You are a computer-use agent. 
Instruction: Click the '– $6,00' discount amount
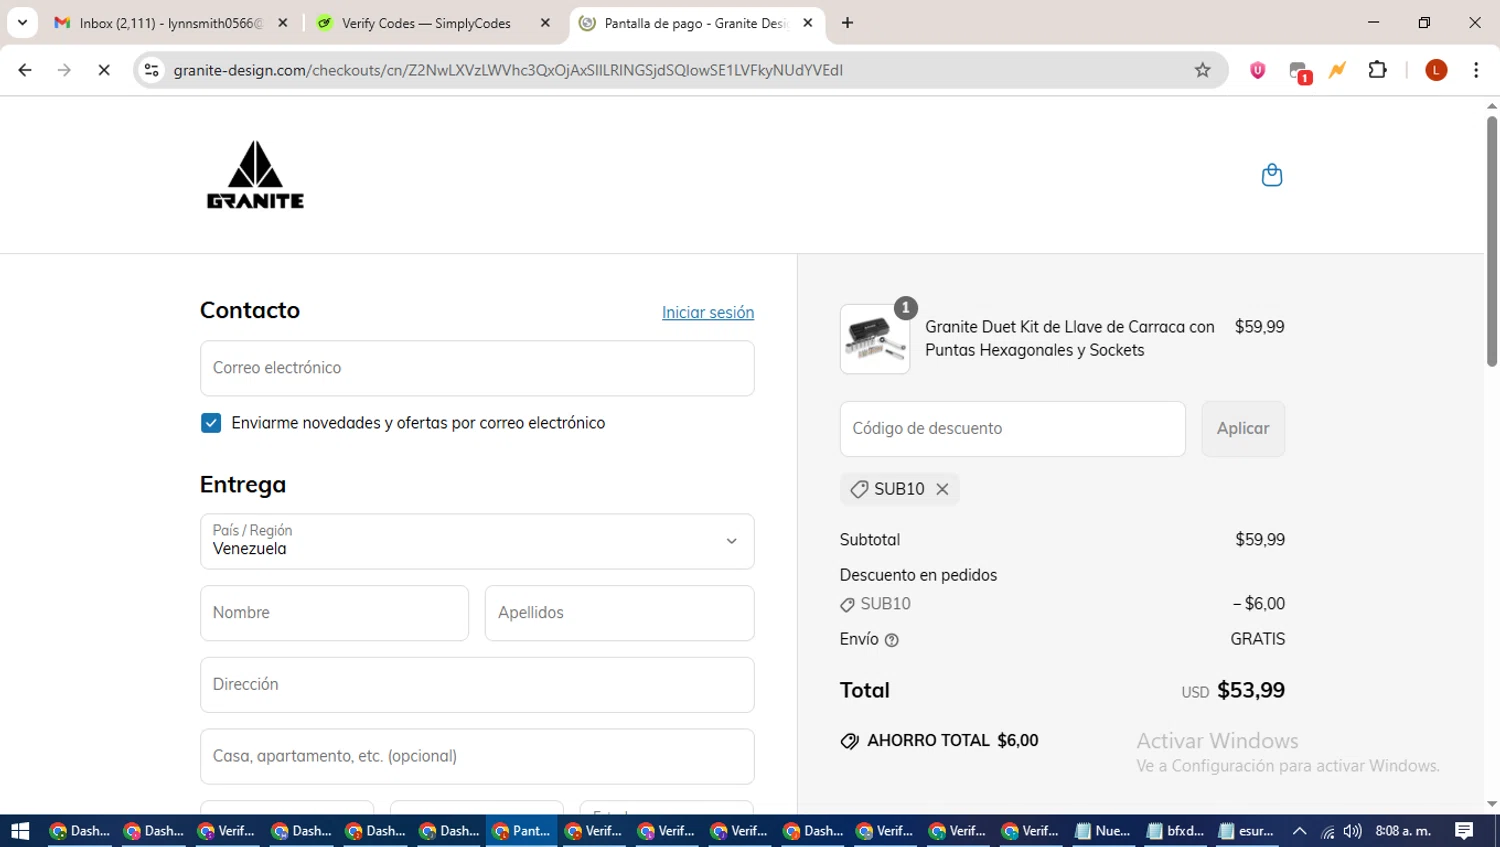click(1258, 604)
